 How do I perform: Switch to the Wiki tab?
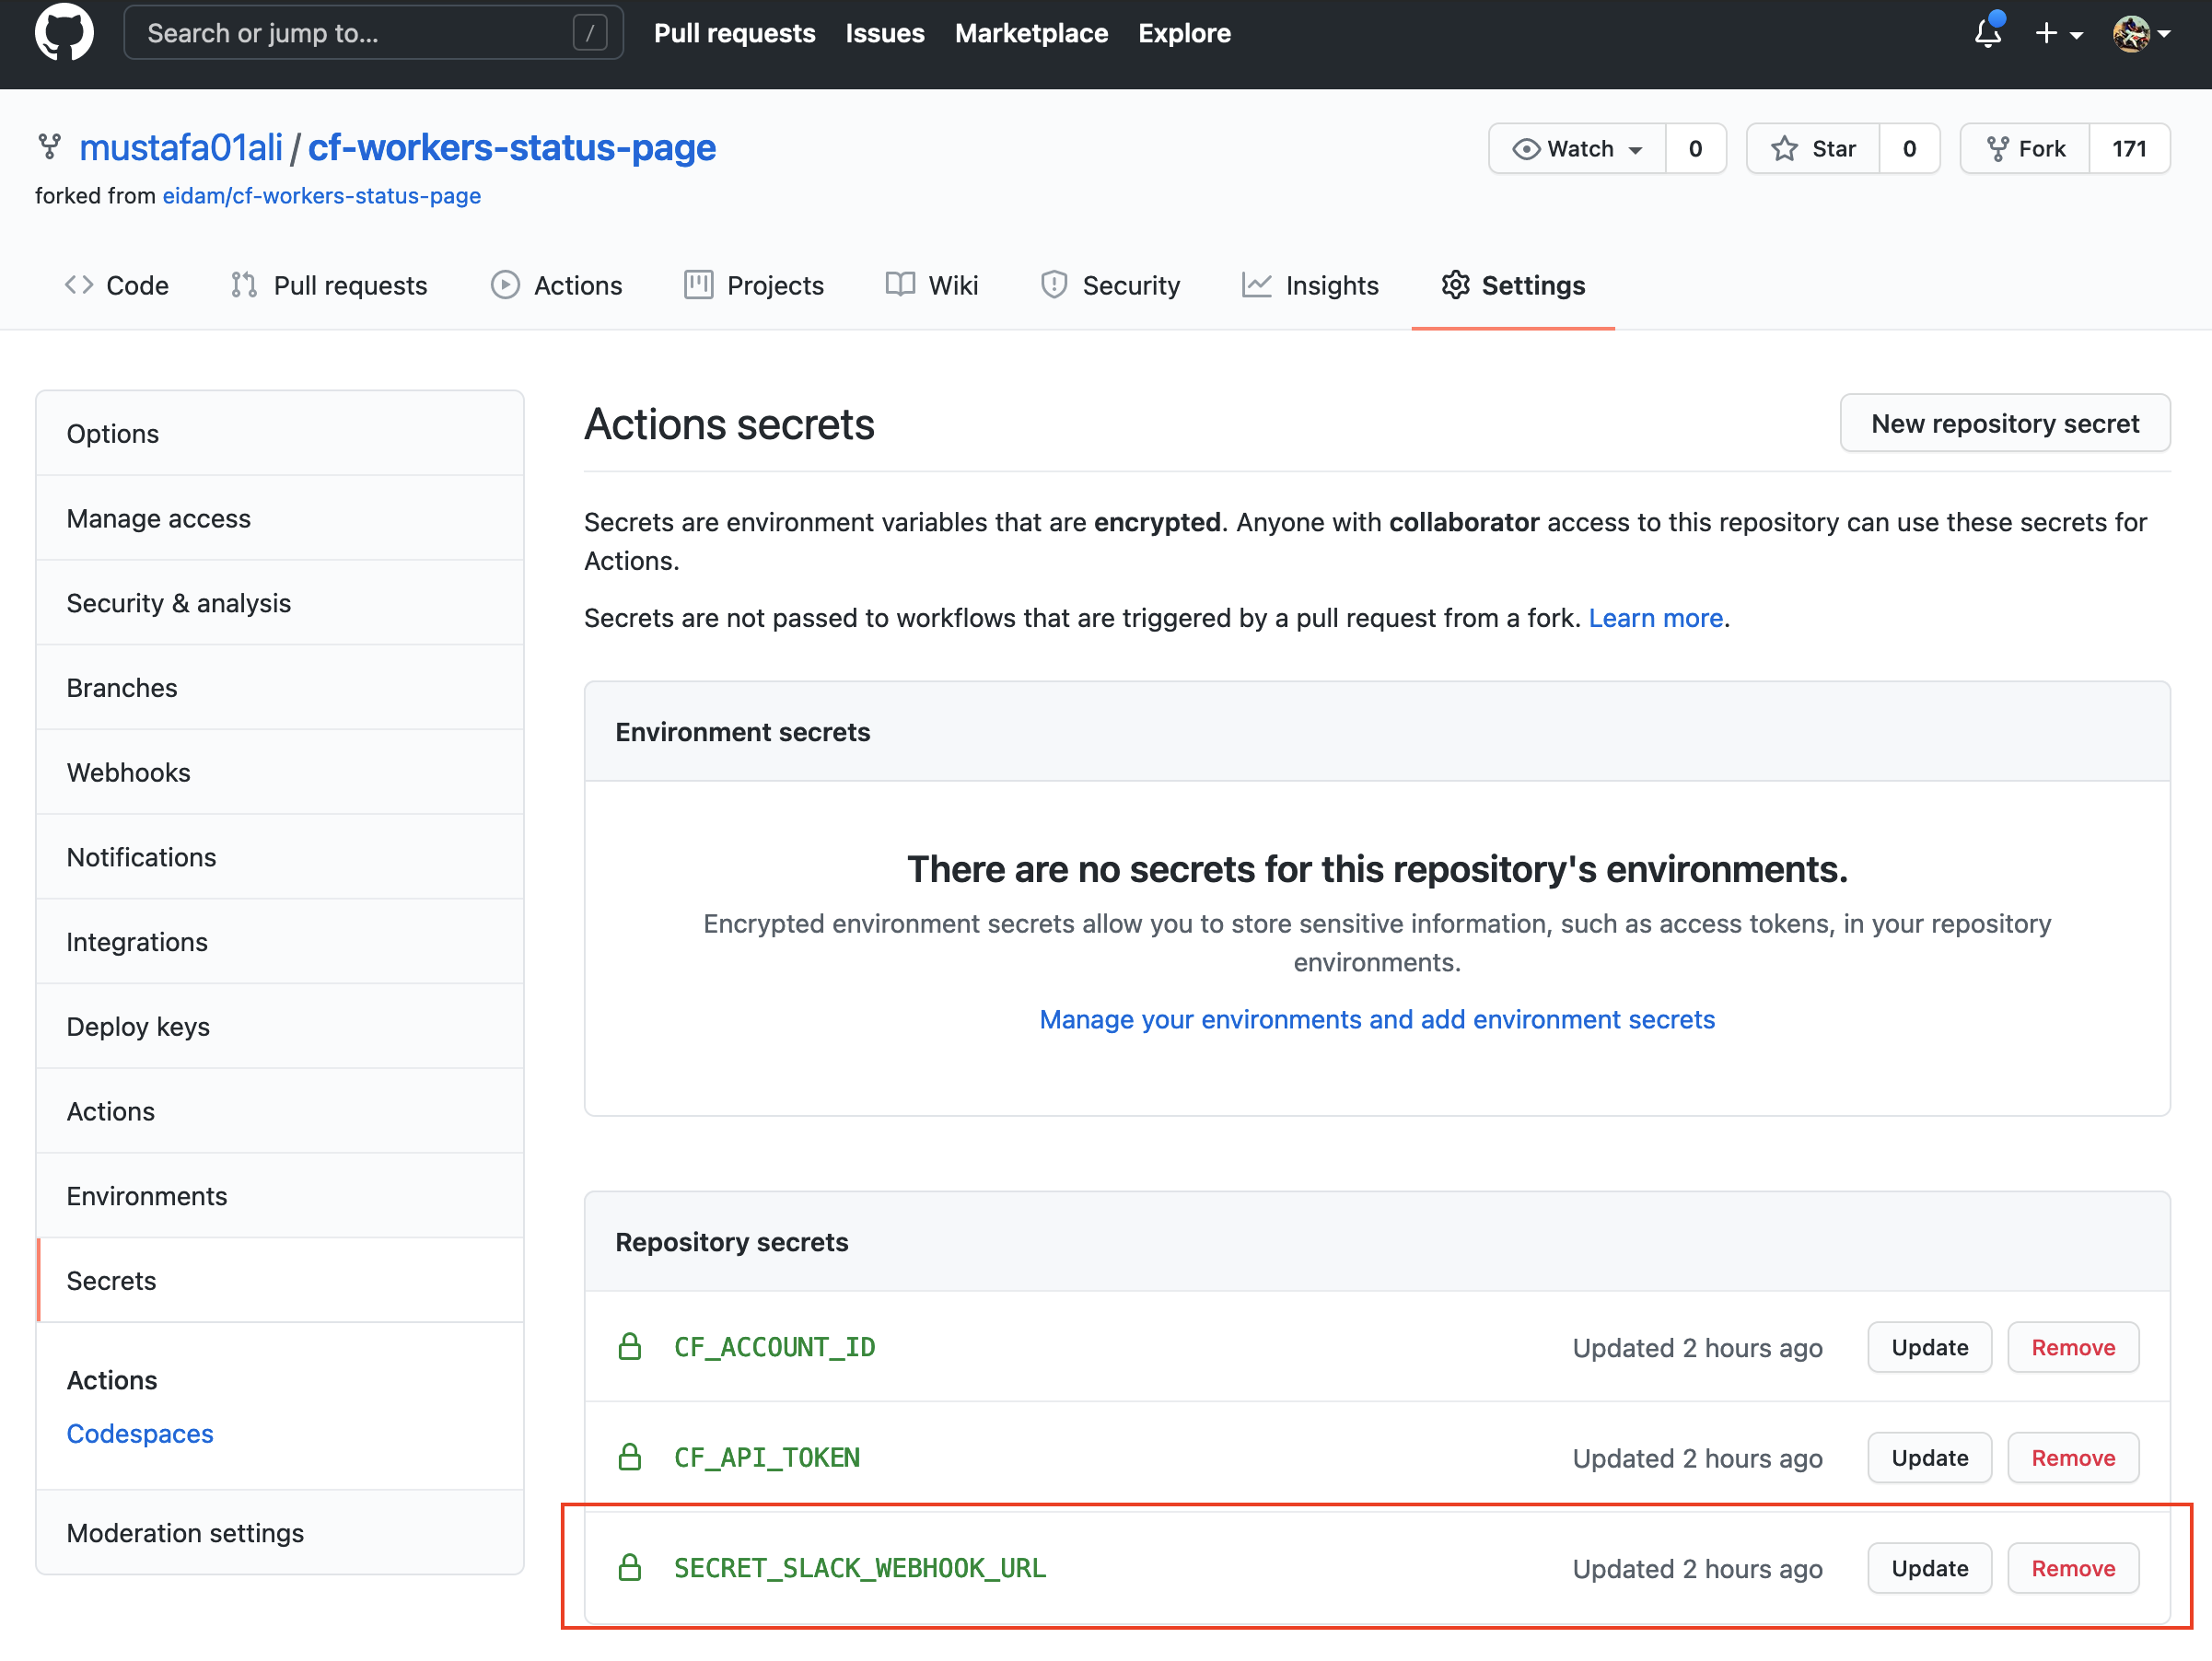[932, 286]
